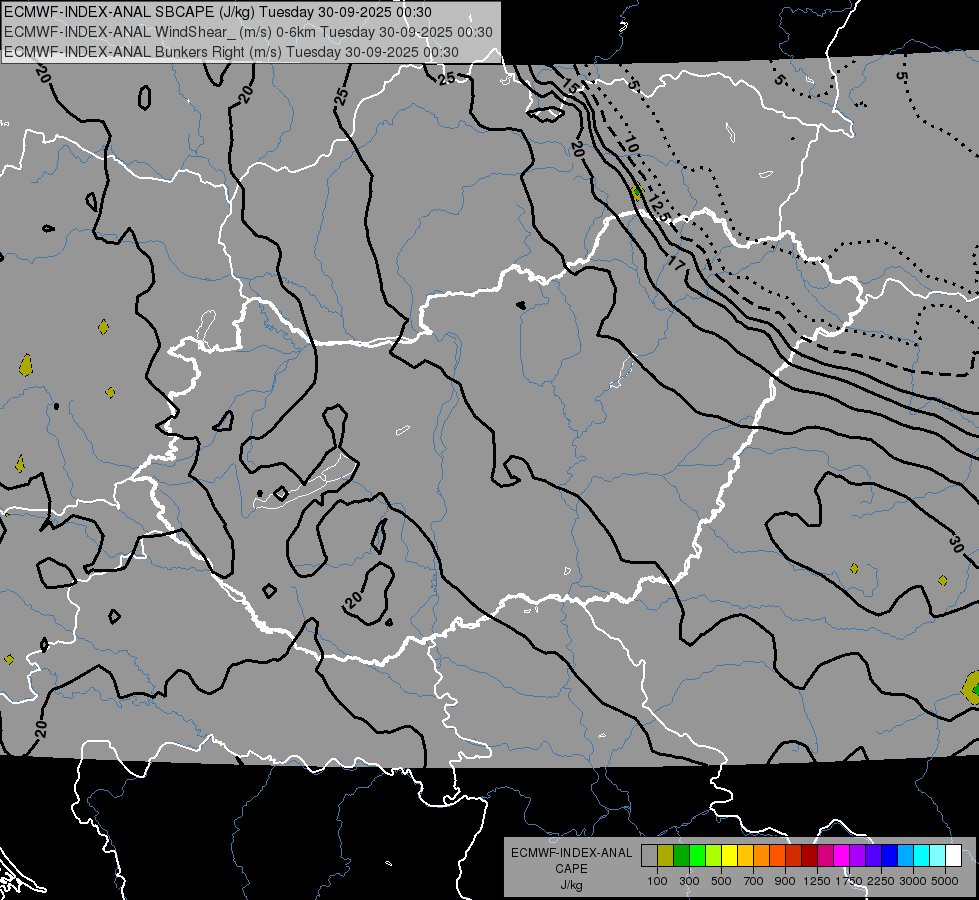Screen dimensions: 979x900
Task: Click the Bunkers Right title line
Action: pos(231,52)
